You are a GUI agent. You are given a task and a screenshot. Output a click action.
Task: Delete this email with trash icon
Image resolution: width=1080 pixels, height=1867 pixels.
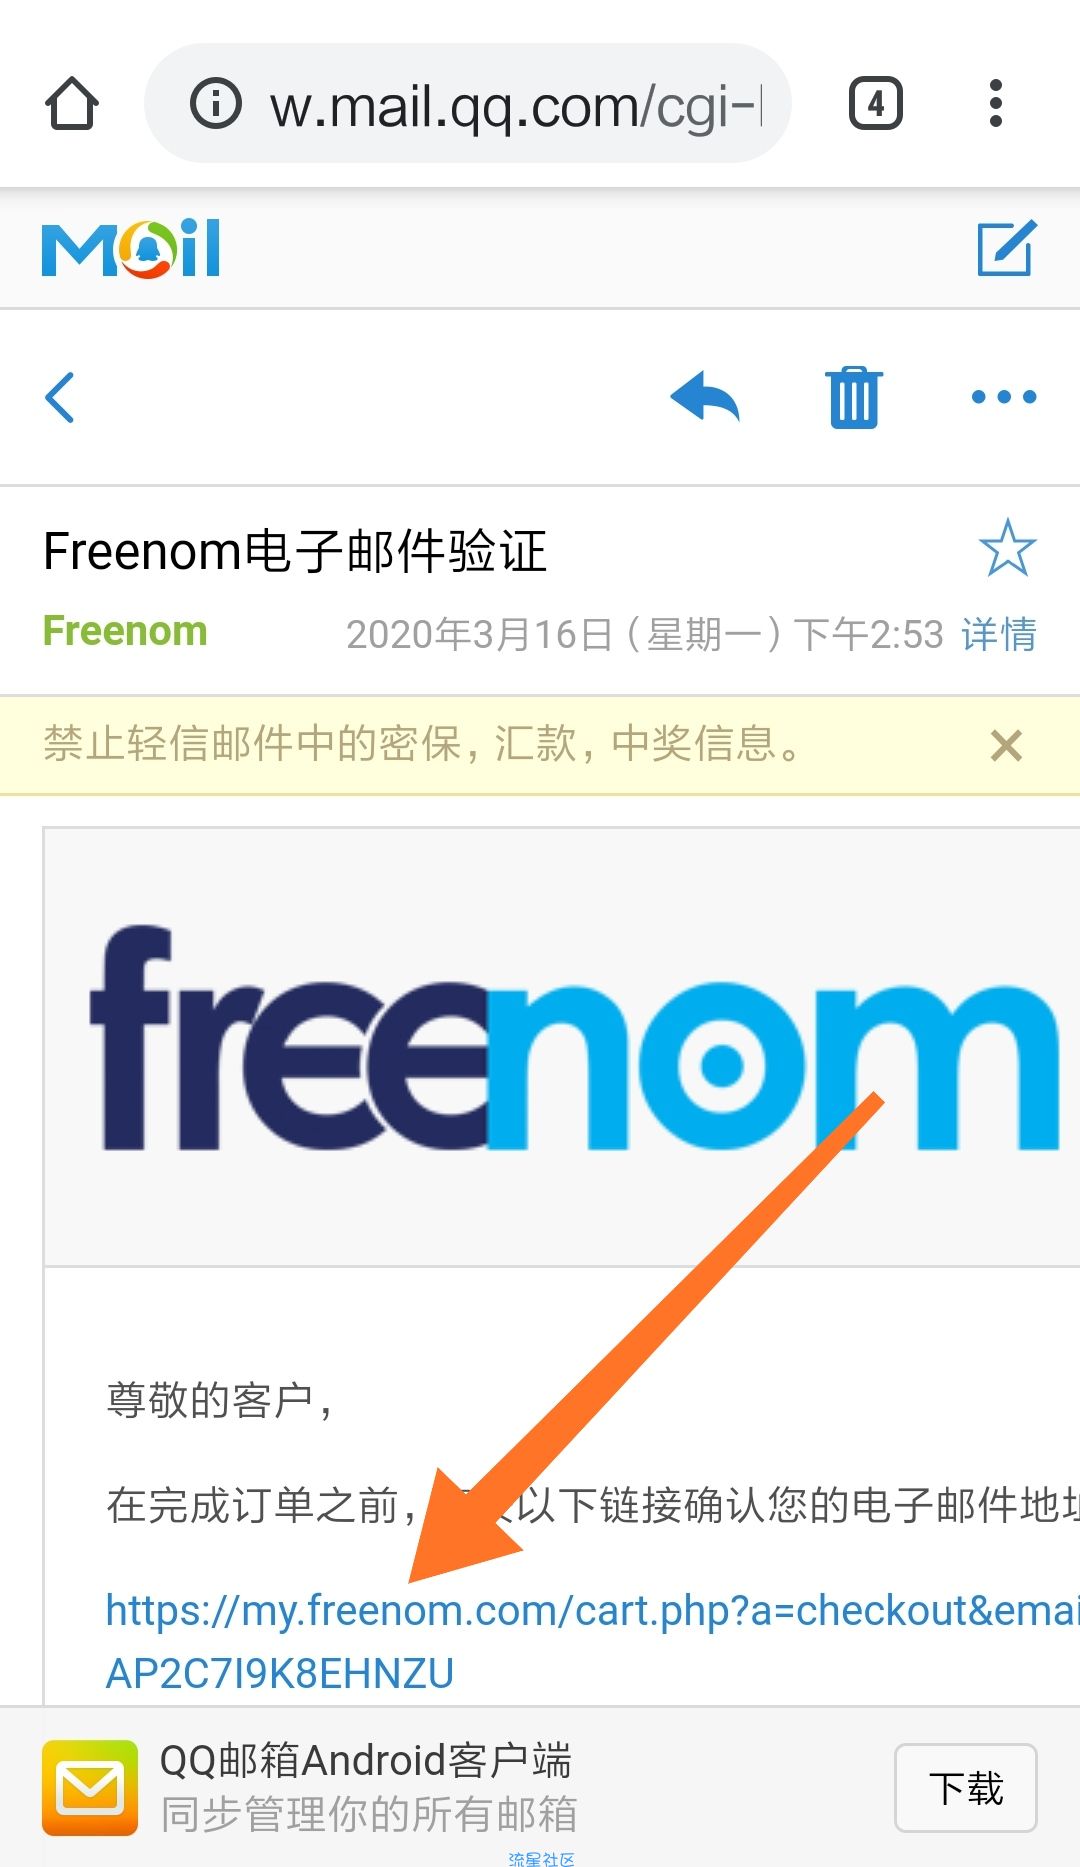tap(854, 397)
